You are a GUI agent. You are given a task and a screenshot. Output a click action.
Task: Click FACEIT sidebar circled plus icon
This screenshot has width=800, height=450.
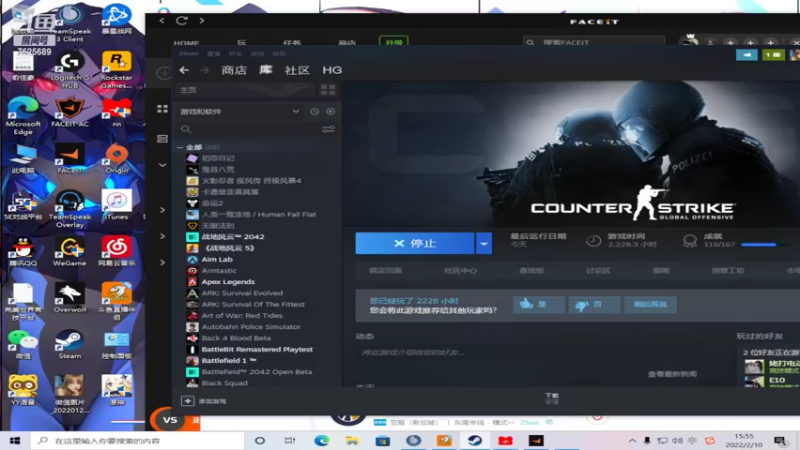(164, 73)
